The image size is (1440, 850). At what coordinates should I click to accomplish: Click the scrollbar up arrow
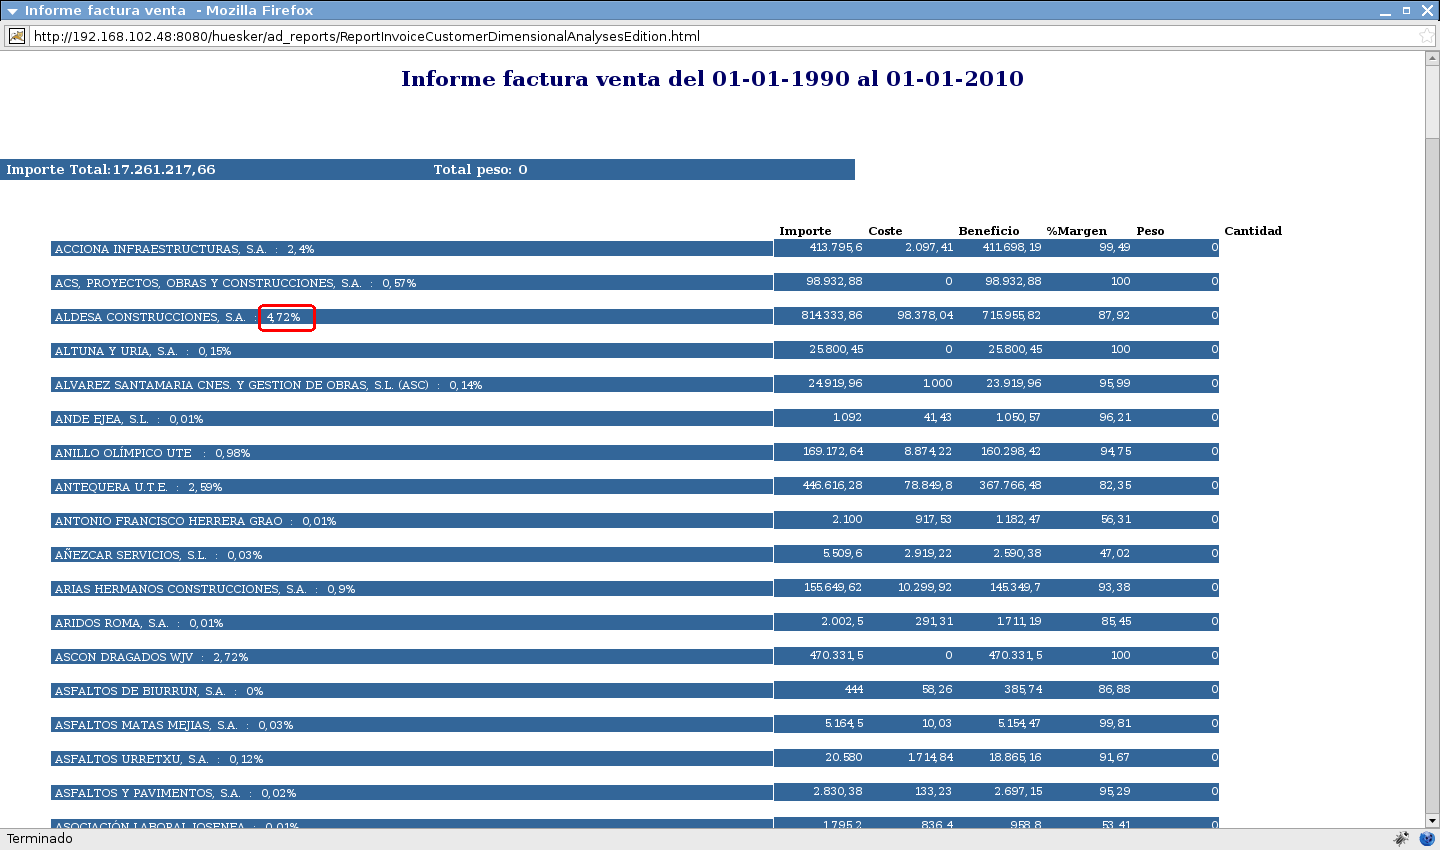tap(1432, 58)
